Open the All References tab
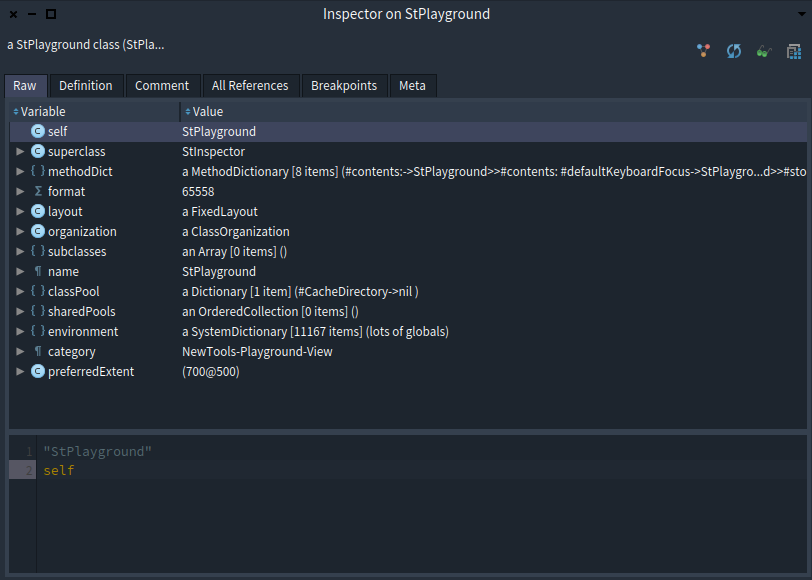Viewport: 812px width, 580px height. click(x=250, y=85)
